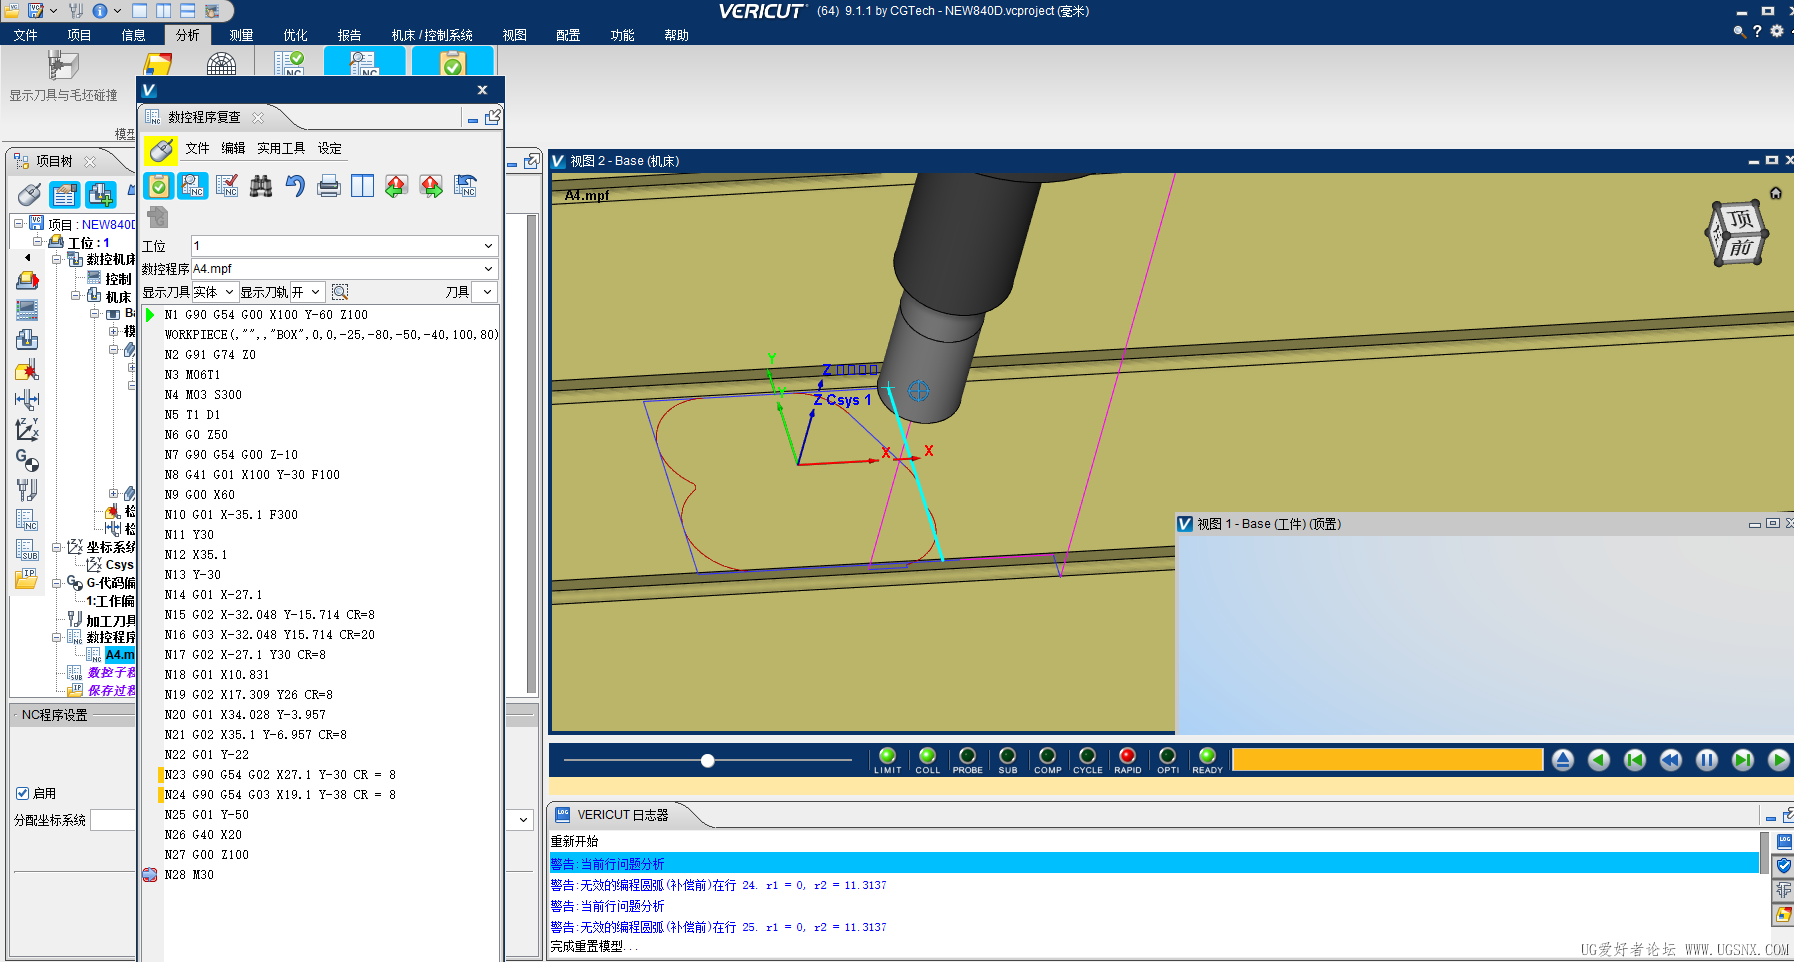
Task: Click the G-code gears icon in left sidebar
Action: coord(27,460)
